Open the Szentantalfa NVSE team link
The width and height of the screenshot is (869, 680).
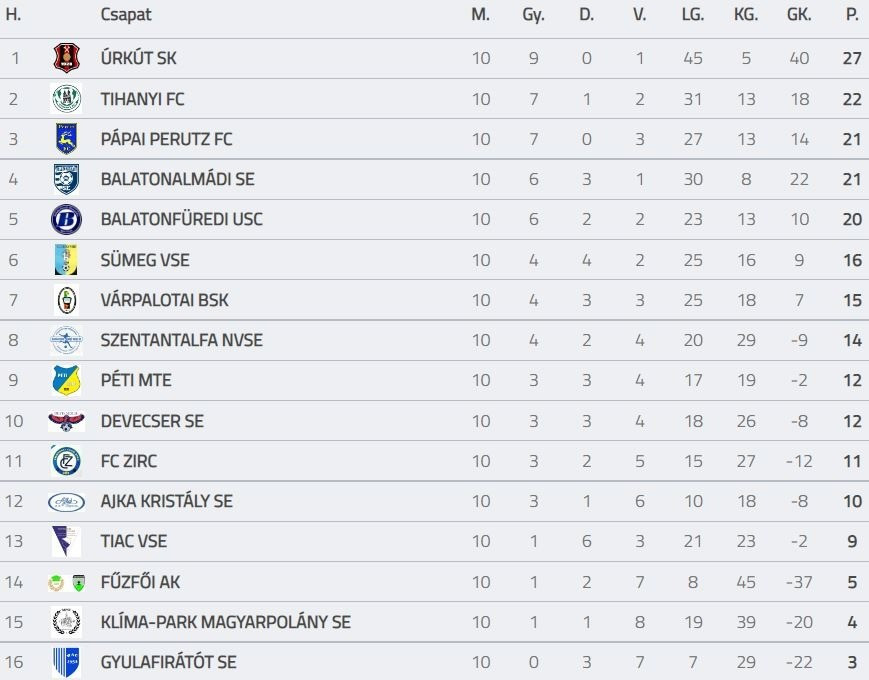[x=181, y=340]
